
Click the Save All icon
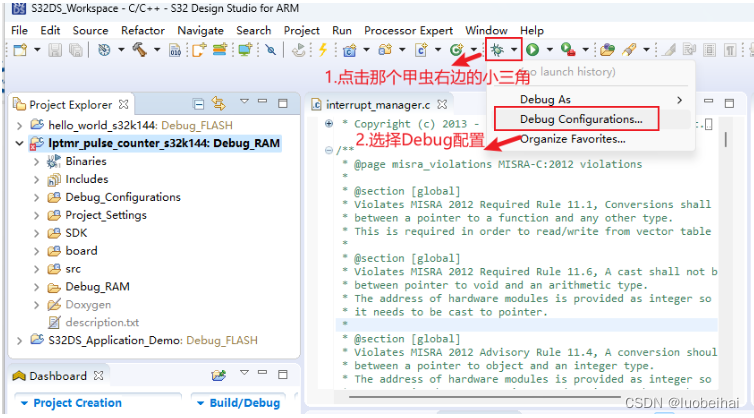pyautogui.click(x=75, y=50)
